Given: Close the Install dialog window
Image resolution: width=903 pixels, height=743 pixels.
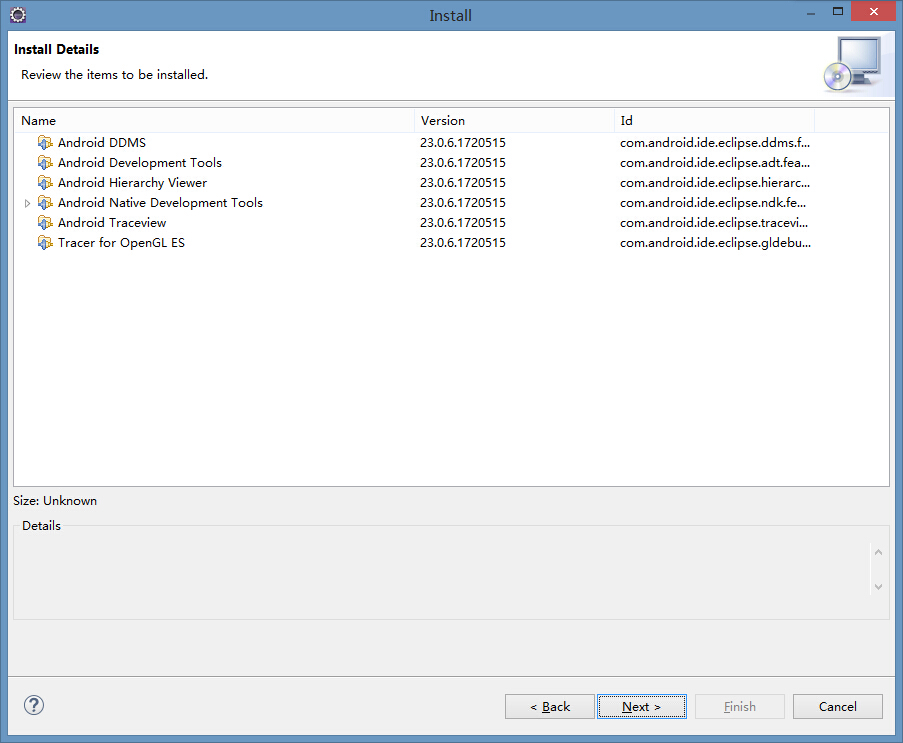Looking at the screenshot, I should [873, 11].
